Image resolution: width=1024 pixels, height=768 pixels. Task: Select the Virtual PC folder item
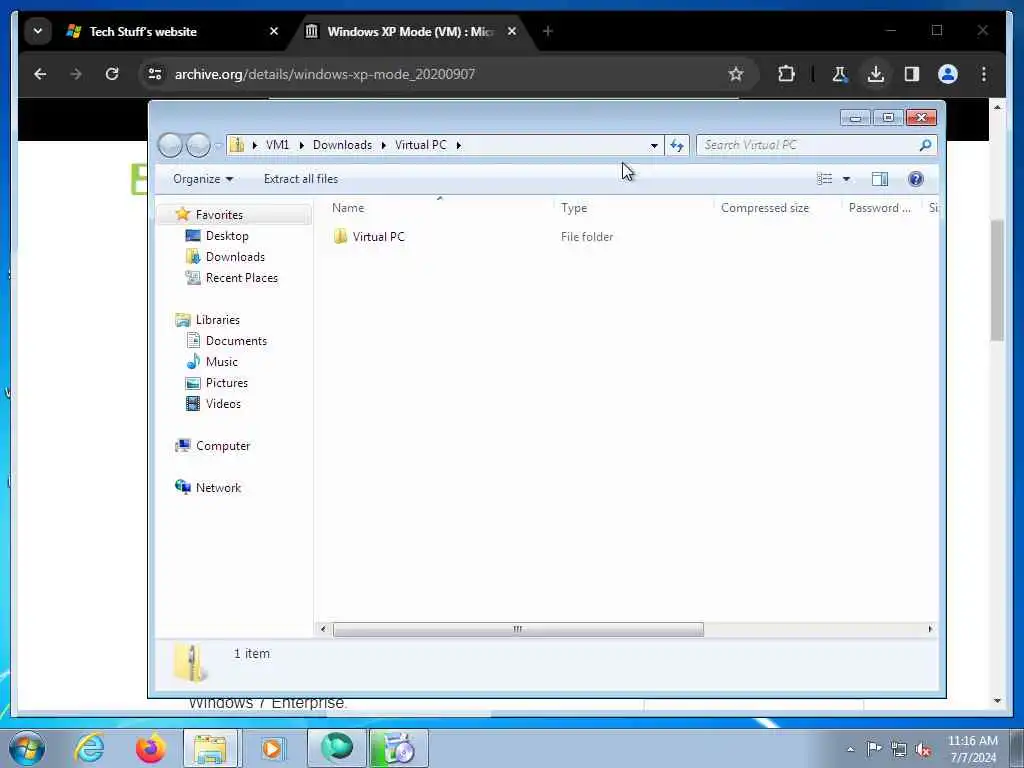point(378,236)
